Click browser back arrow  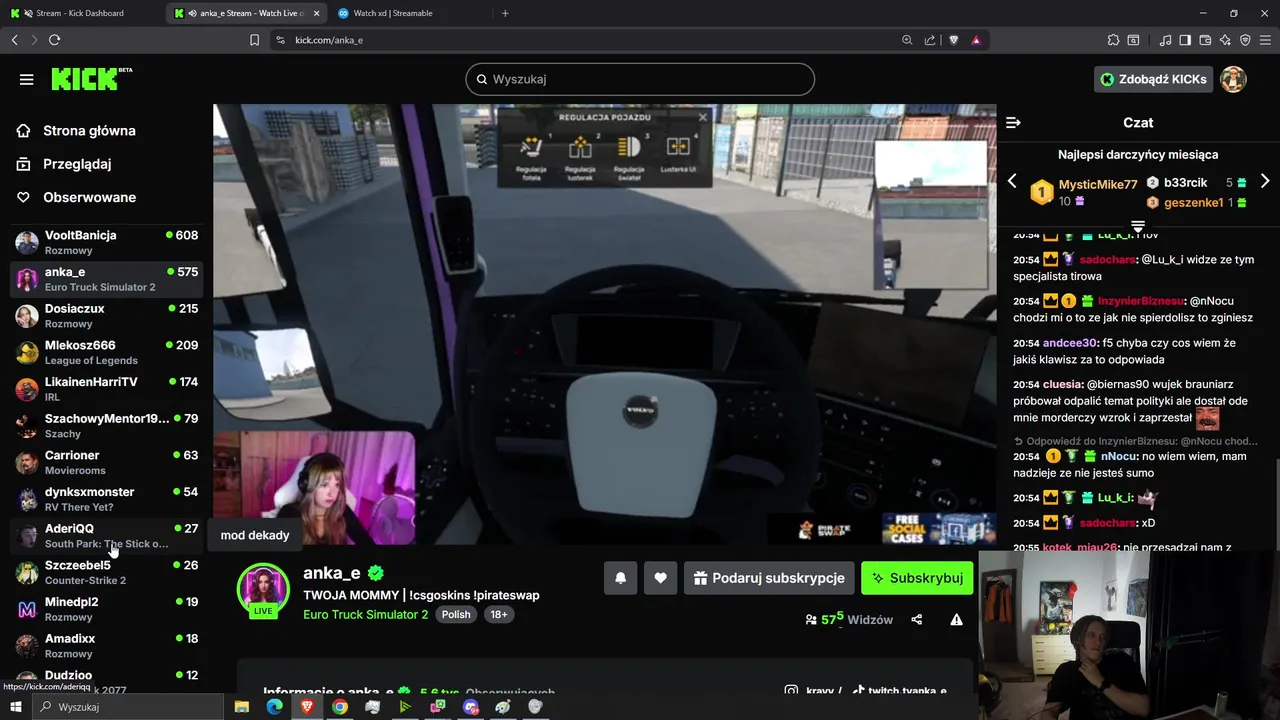pos(15,40)
